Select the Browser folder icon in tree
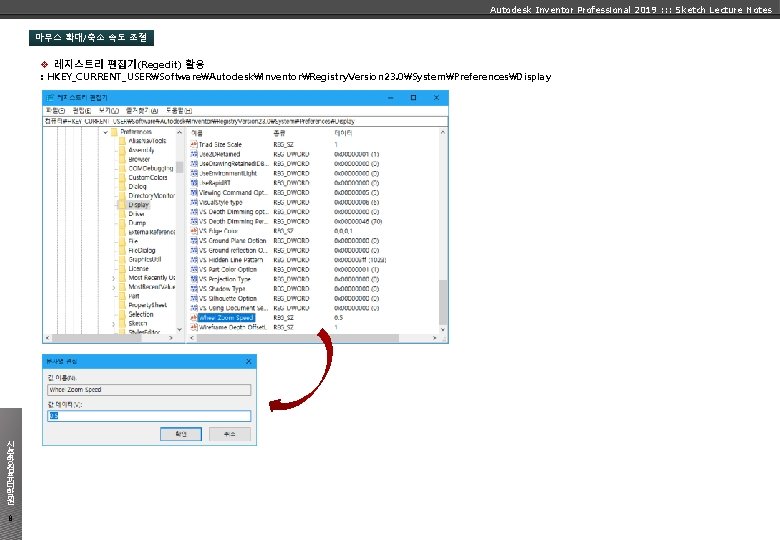The width and height of the screenshot is (780, 540). coord(122,159)
